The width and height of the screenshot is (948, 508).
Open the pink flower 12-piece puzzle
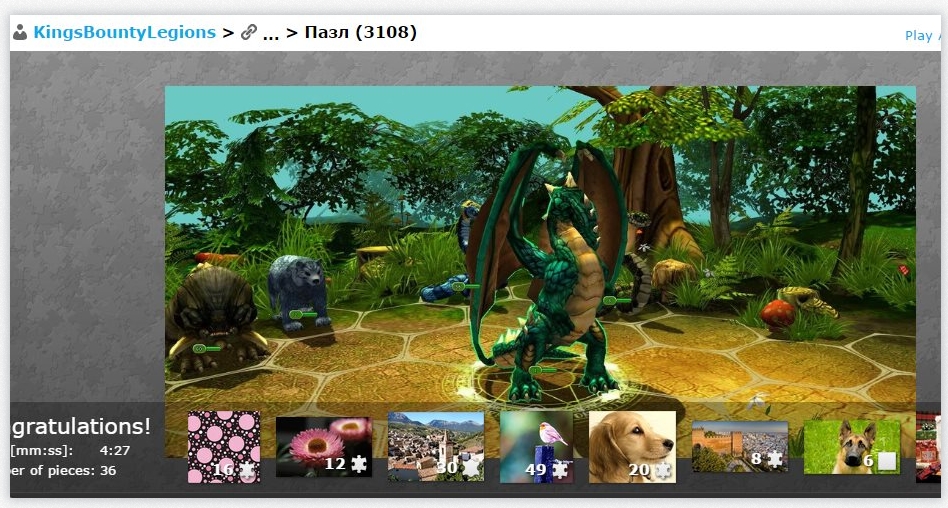[324, 446]
